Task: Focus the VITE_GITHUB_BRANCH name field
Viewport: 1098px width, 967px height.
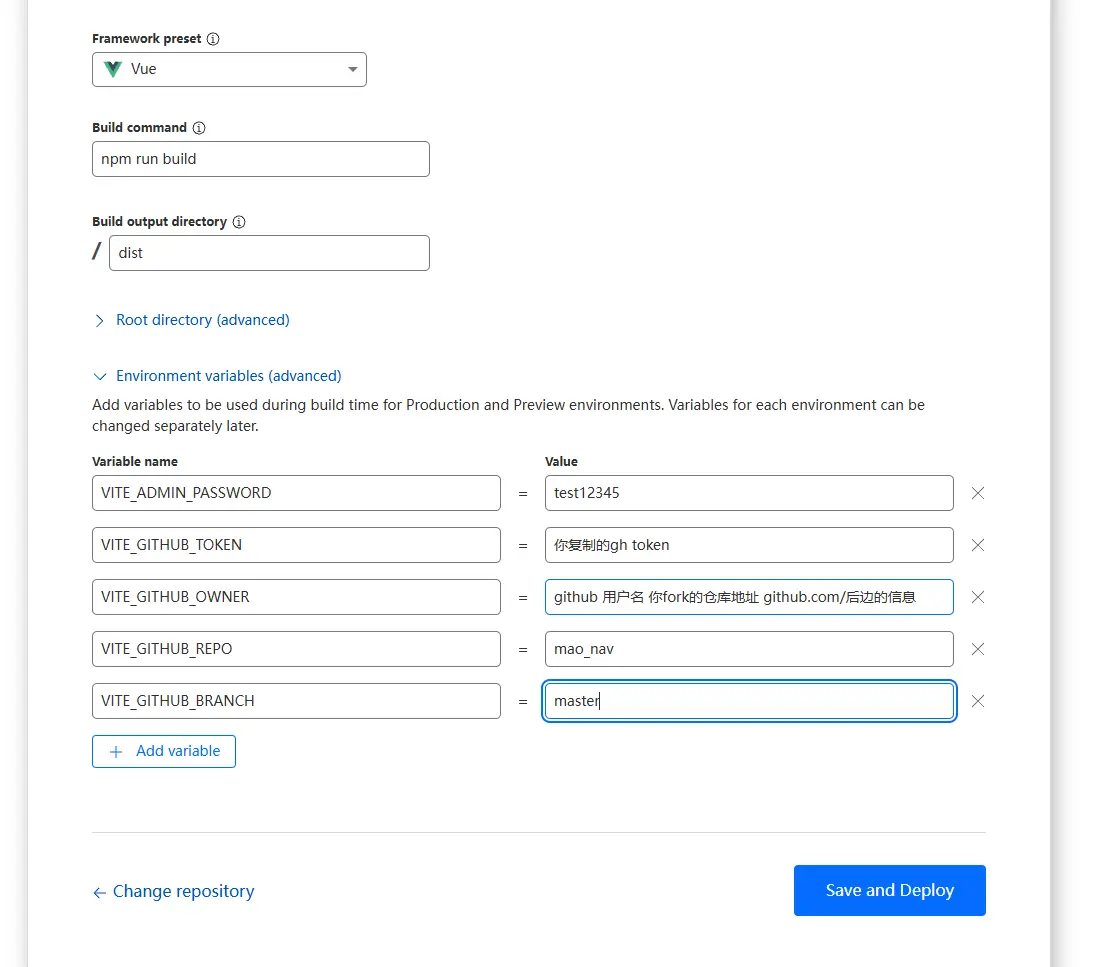Action: 296,701
